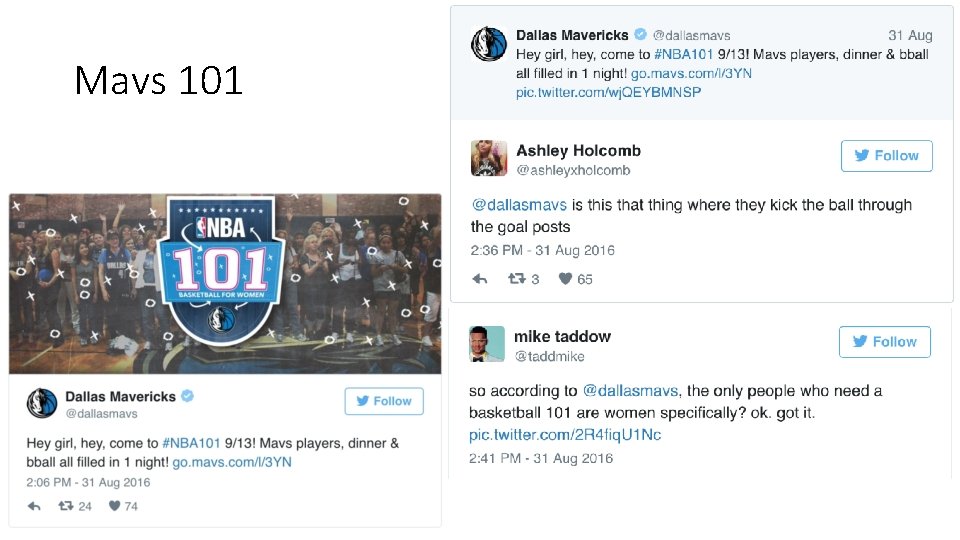
Task: Open #NBA101 hashtag in top right tweet
Action: 683,54
